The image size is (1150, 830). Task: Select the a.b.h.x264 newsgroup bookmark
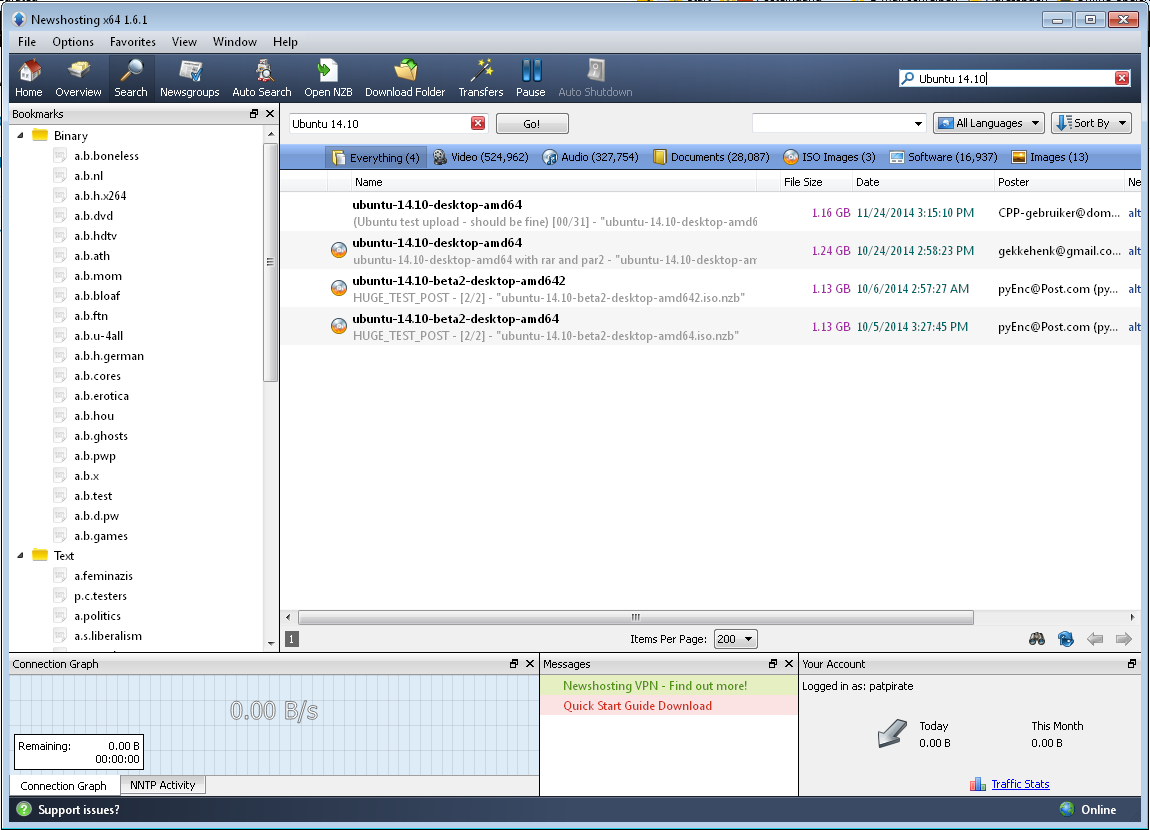[x=100, y=196]
